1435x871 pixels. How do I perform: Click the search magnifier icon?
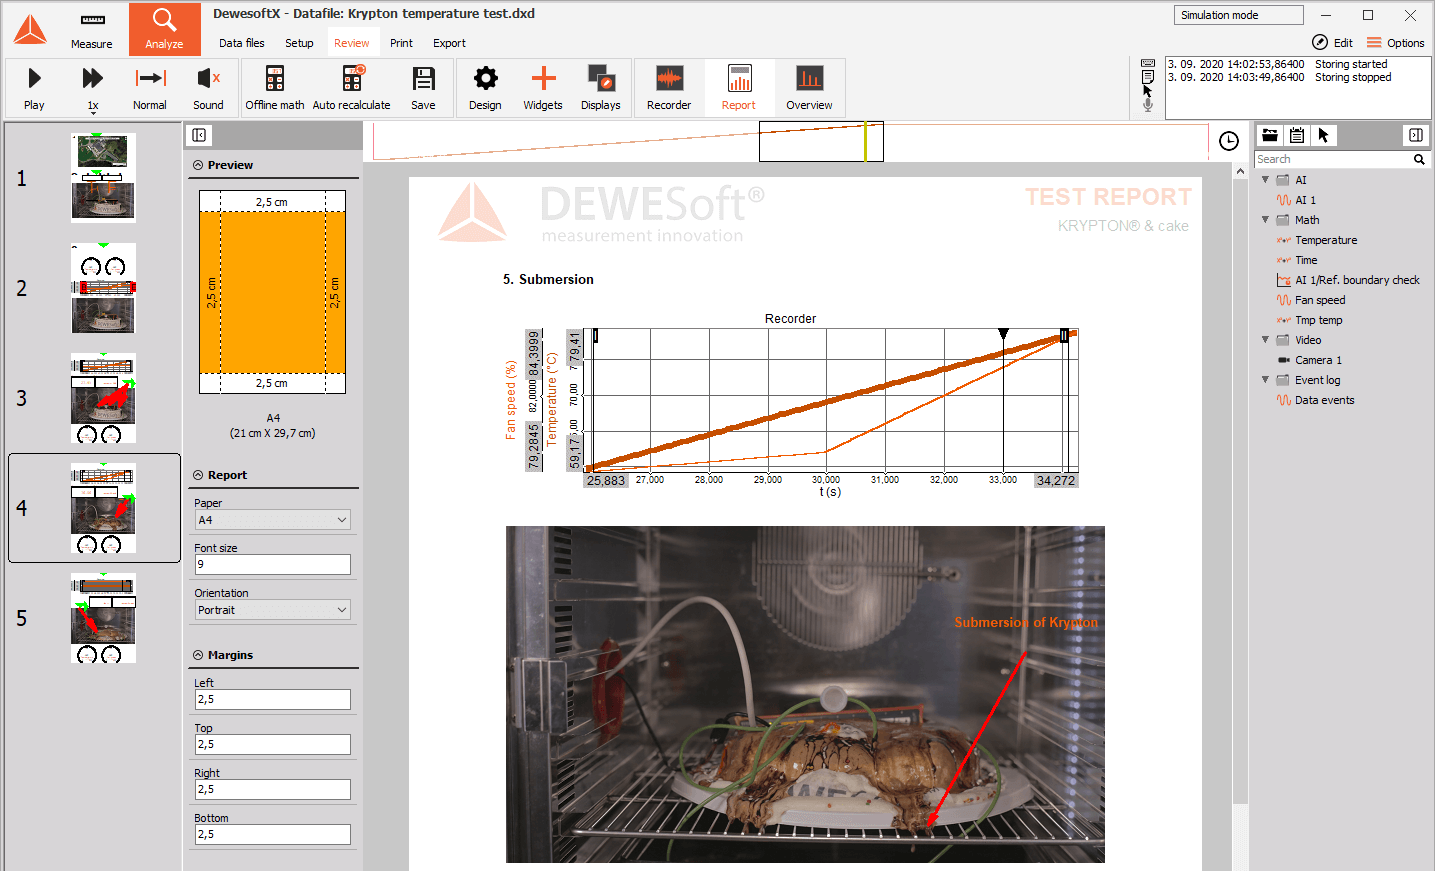pos(1419,159)
